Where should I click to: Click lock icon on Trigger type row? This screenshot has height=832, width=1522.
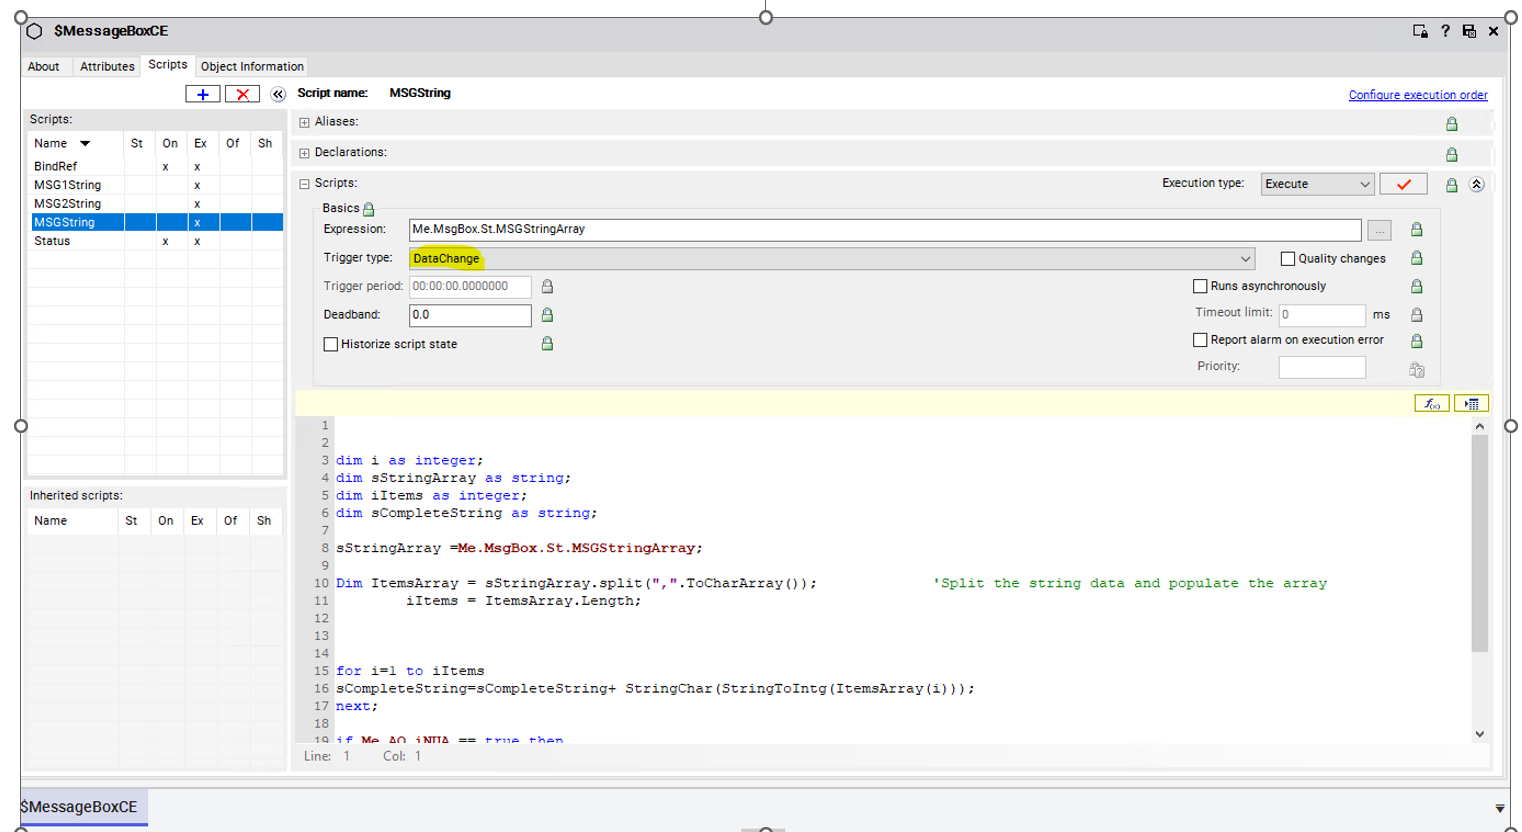pyautogui.click(x=1416, y=258)
